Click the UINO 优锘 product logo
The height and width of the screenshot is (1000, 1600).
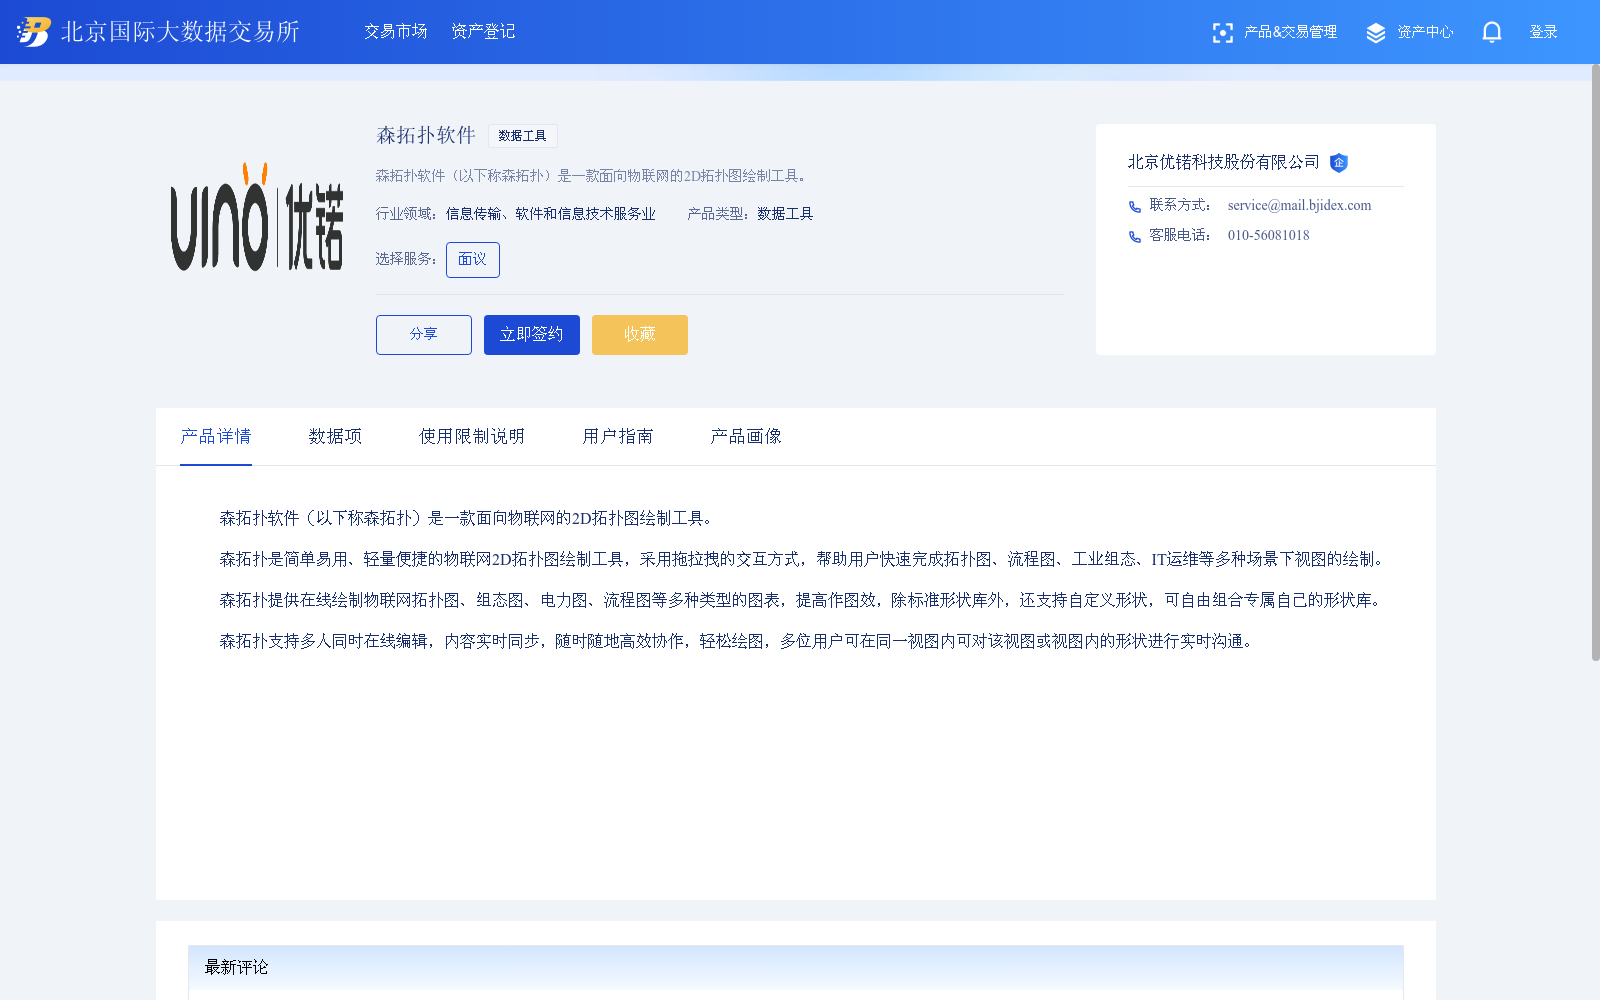click(x=258, y=217)
